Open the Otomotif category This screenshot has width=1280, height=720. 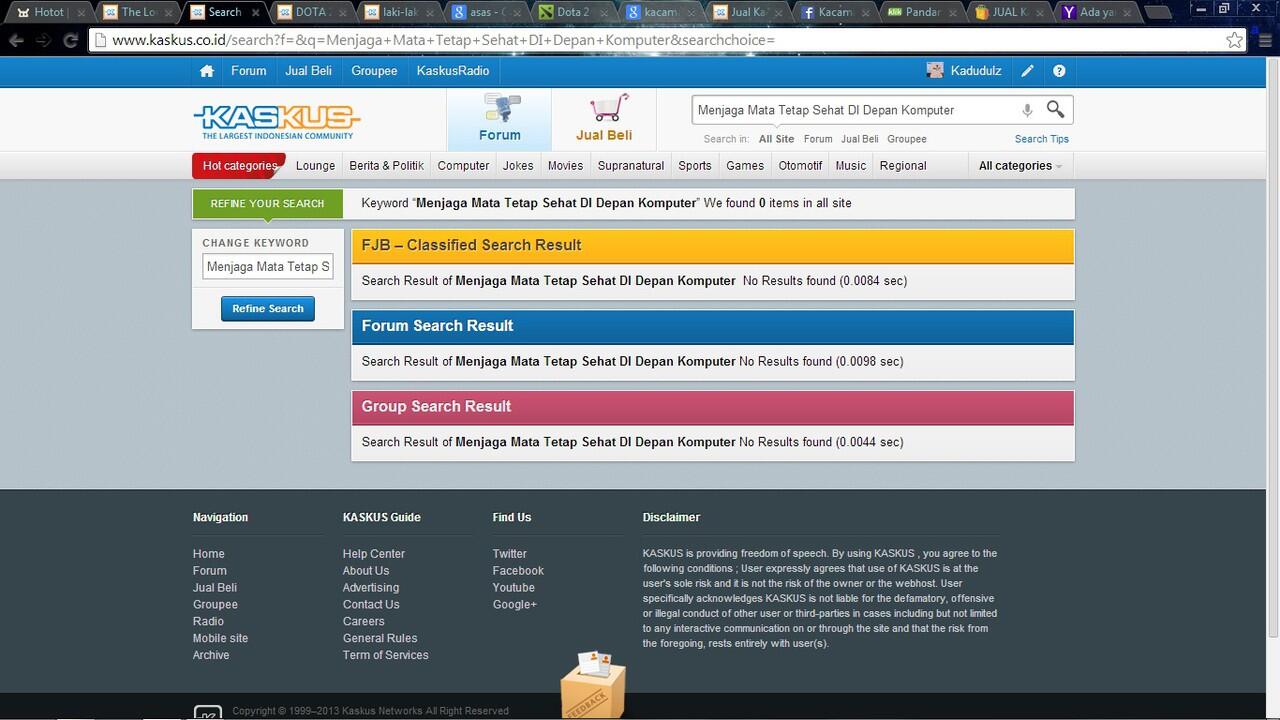800,166
